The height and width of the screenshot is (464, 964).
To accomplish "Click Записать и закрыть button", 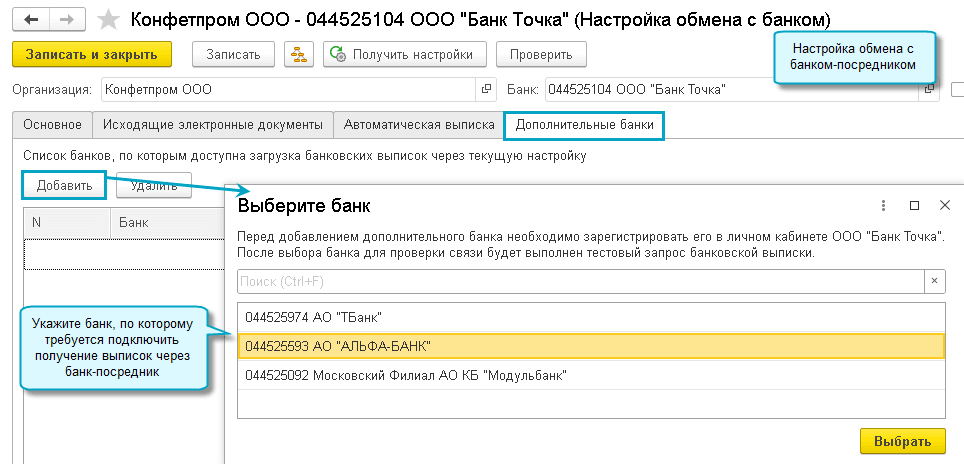I will [x=92, y=54].
